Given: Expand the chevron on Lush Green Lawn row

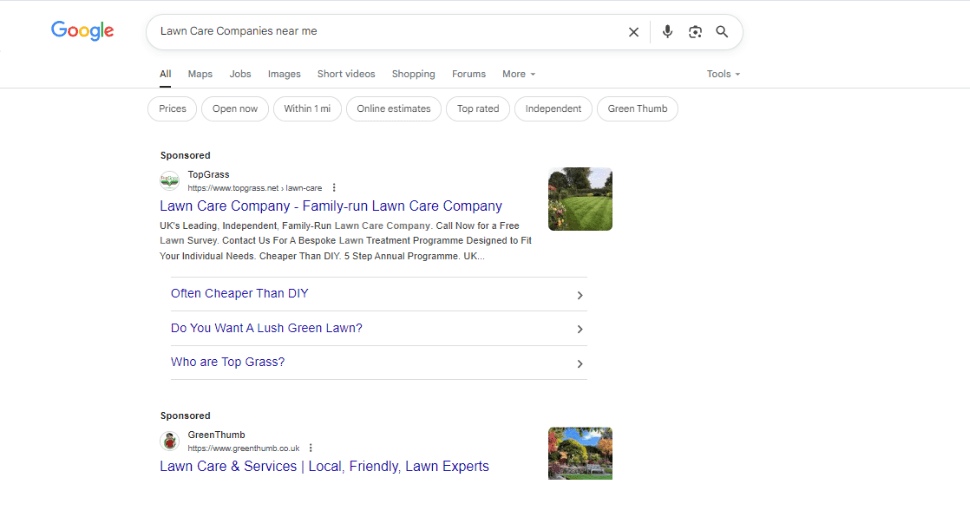Looking at the screenshot, I should coord(580,329).
